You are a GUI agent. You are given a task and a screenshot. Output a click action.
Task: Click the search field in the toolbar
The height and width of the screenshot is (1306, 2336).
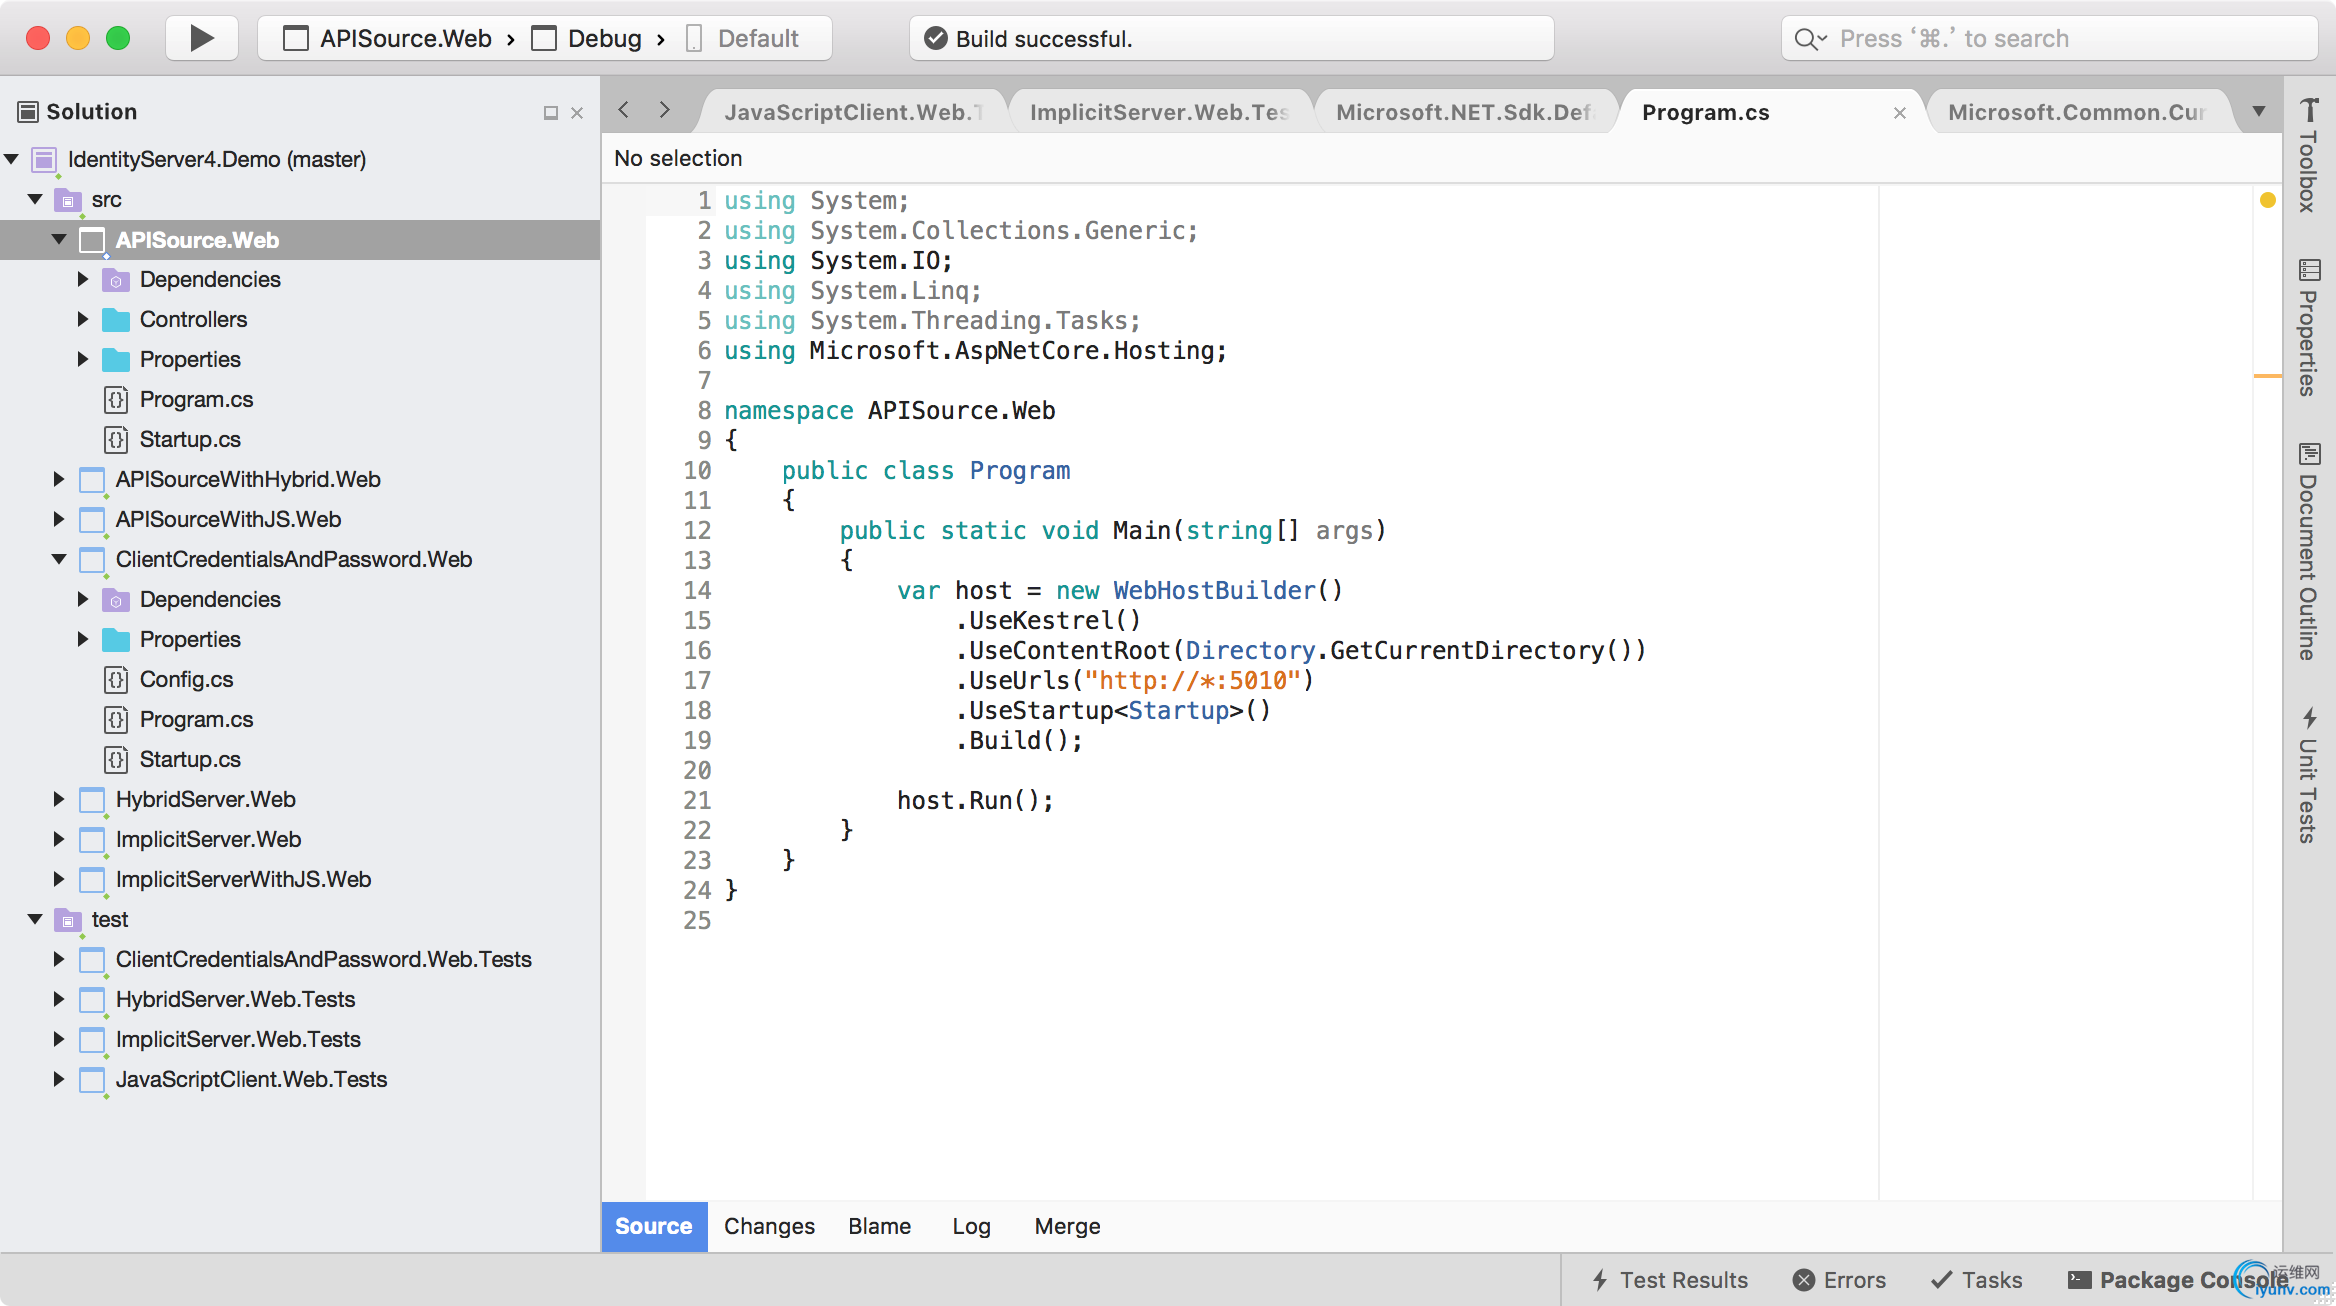2048,38
